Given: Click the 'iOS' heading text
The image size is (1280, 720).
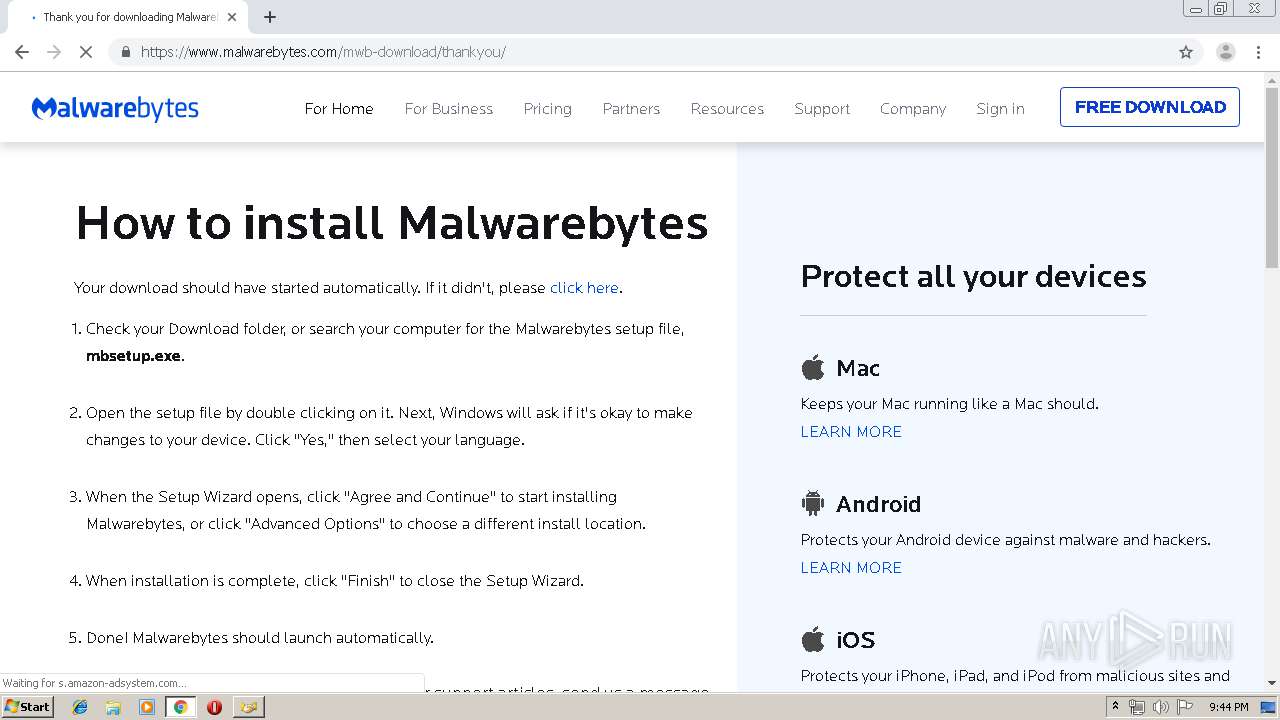Looking at the screenshot, I should (856, 640).
